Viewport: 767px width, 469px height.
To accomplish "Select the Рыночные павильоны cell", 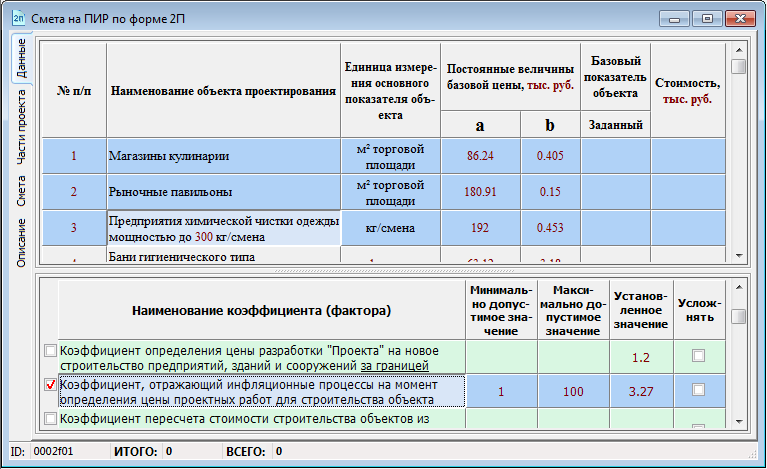I will [224, 192].
